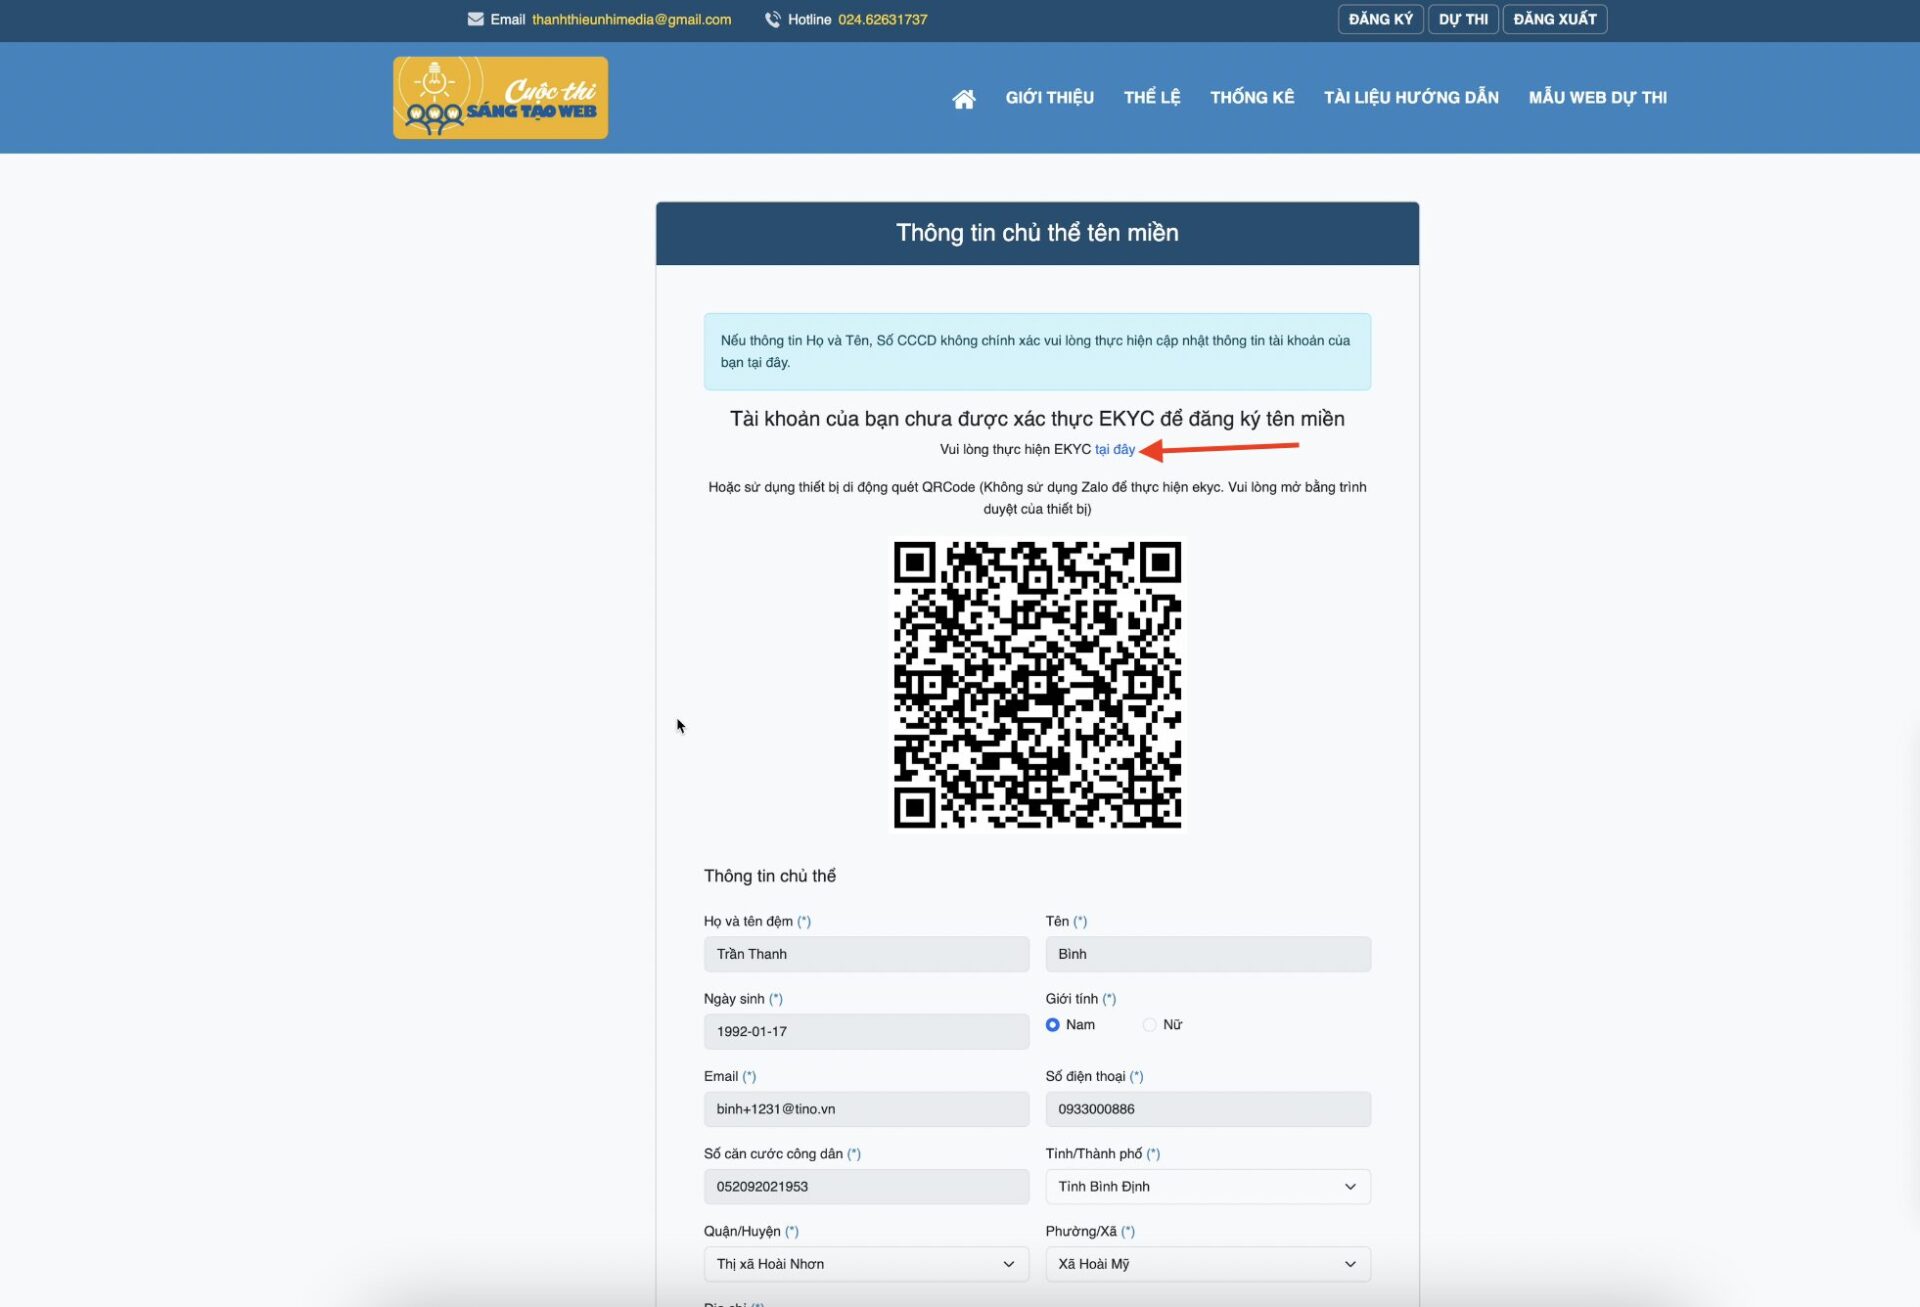Viewport: 1920px width, 1307px height.
Task: Click the 'Thông tin chủ thể' section heading
Action: point(769,876)
